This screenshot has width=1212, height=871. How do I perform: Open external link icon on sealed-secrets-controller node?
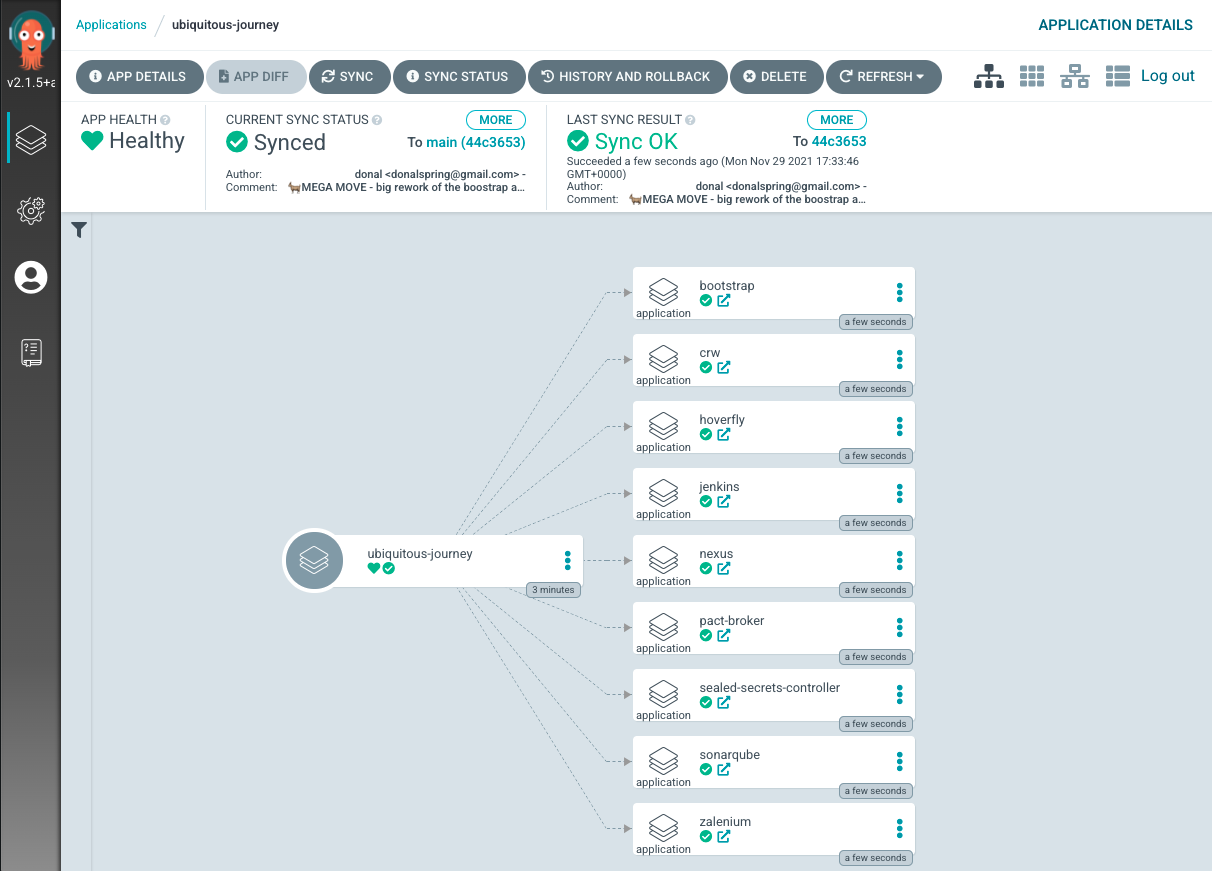(724, 702)
